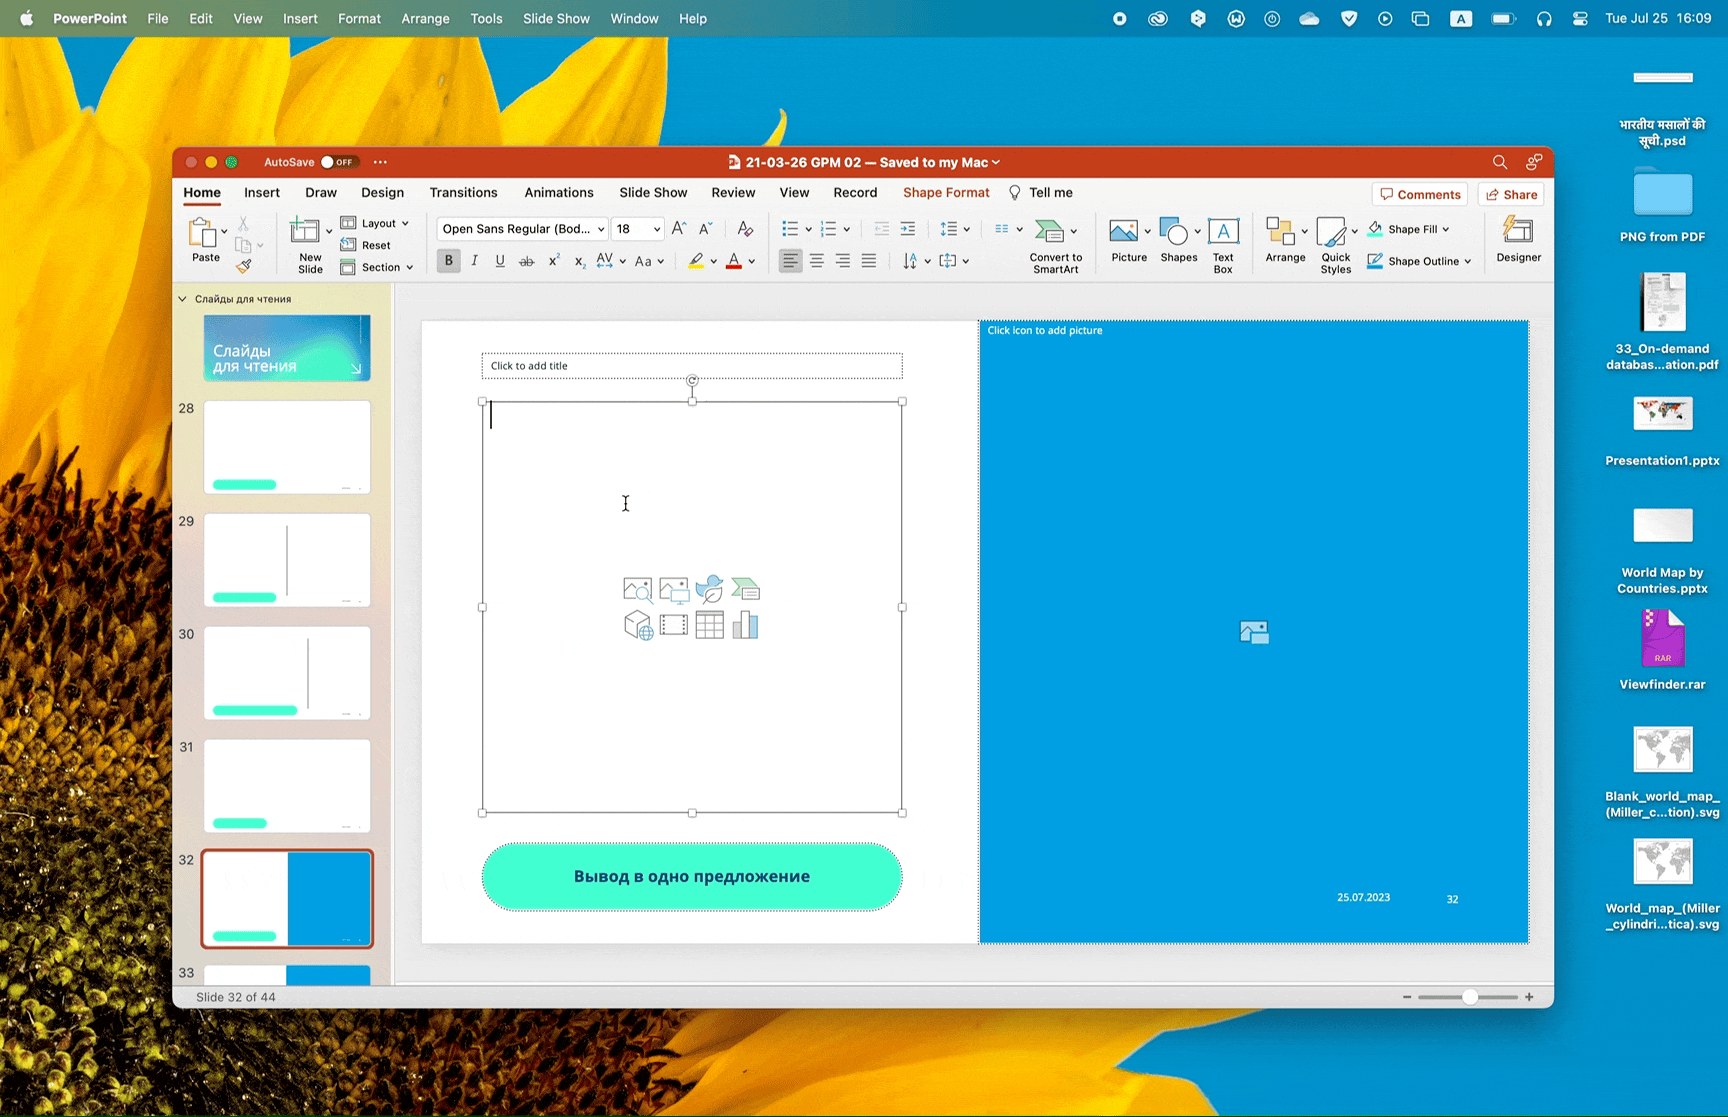Screen dimensions: 1728x1117
Task: Open the Designer pane
Action: (1518, 241)
